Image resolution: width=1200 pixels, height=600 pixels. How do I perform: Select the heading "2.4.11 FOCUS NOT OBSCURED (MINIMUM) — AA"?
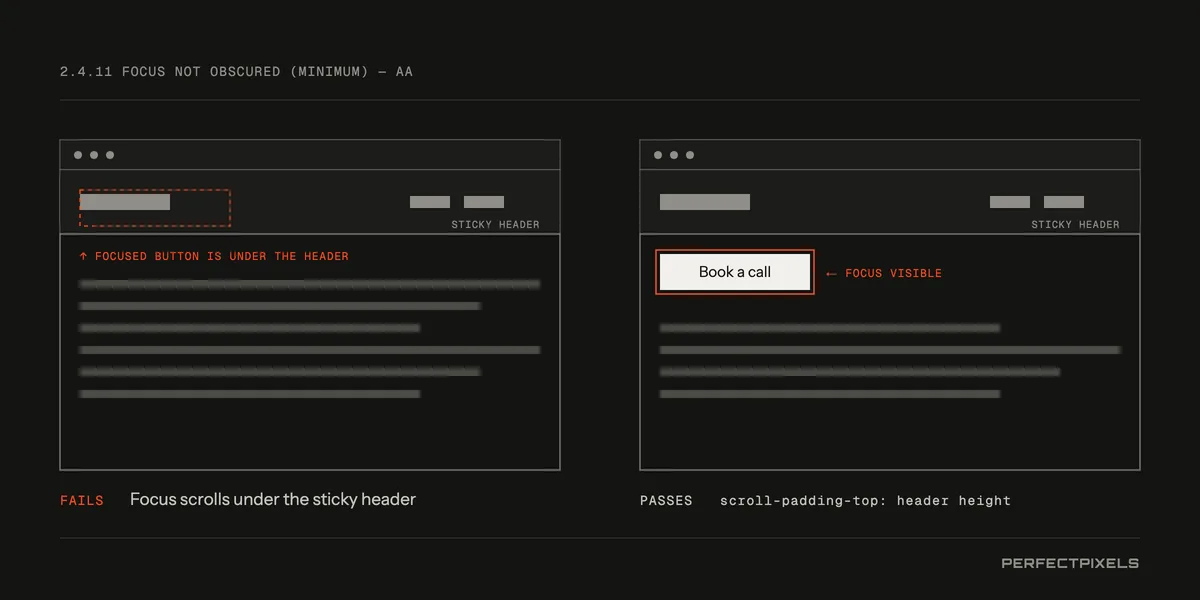coord(236,72)
